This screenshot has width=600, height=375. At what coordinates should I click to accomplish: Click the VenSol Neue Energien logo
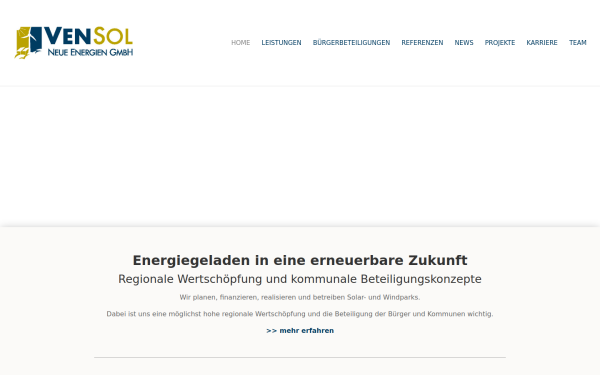(73, 42)
